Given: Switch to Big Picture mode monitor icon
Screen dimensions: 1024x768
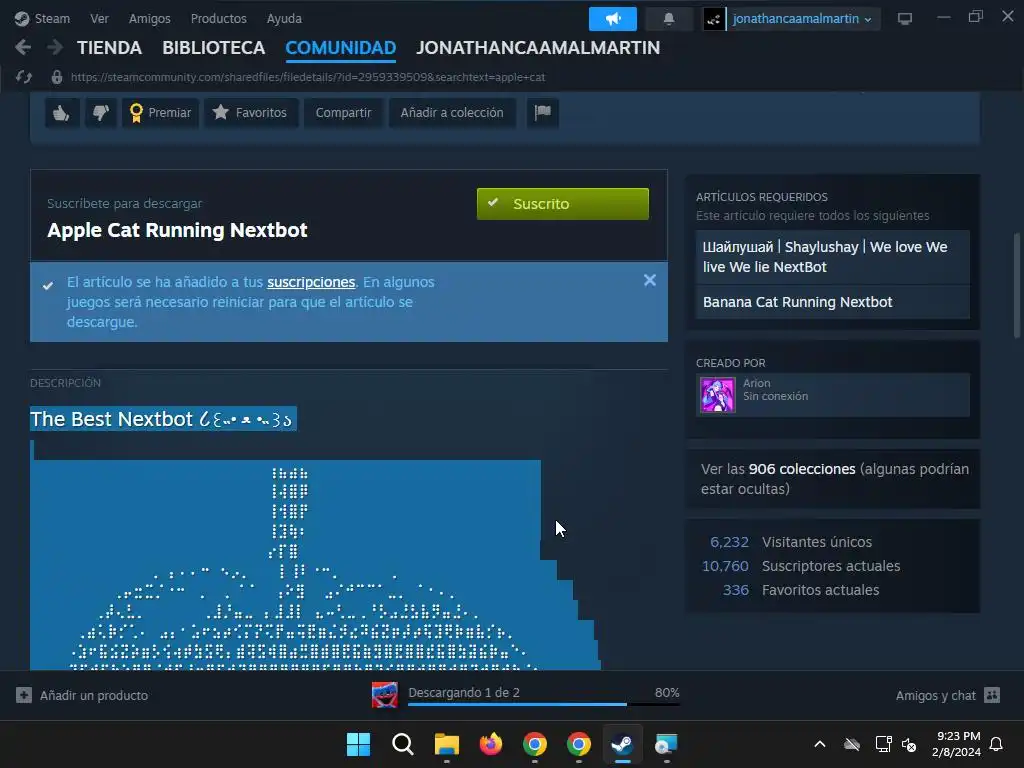Looking at the screenshot, I should pyautogui.click(x=904, y=19).
